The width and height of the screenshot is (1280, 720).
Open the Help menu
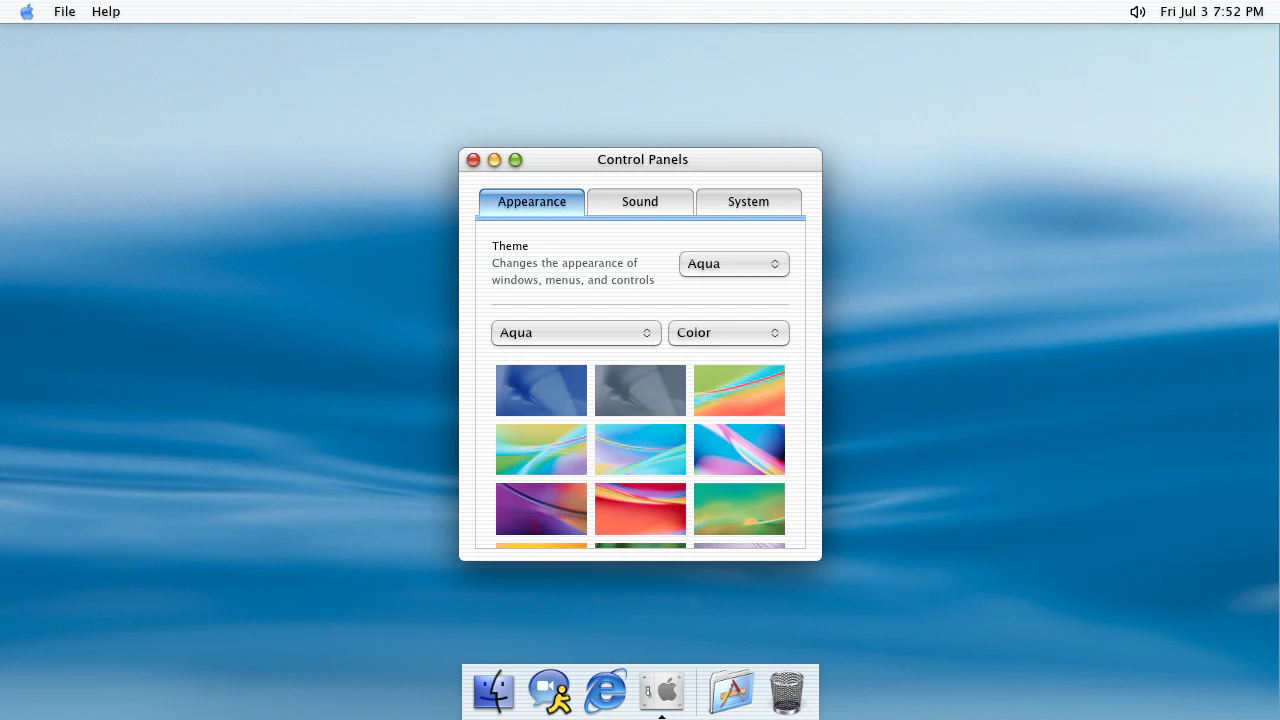coord(106,12)
